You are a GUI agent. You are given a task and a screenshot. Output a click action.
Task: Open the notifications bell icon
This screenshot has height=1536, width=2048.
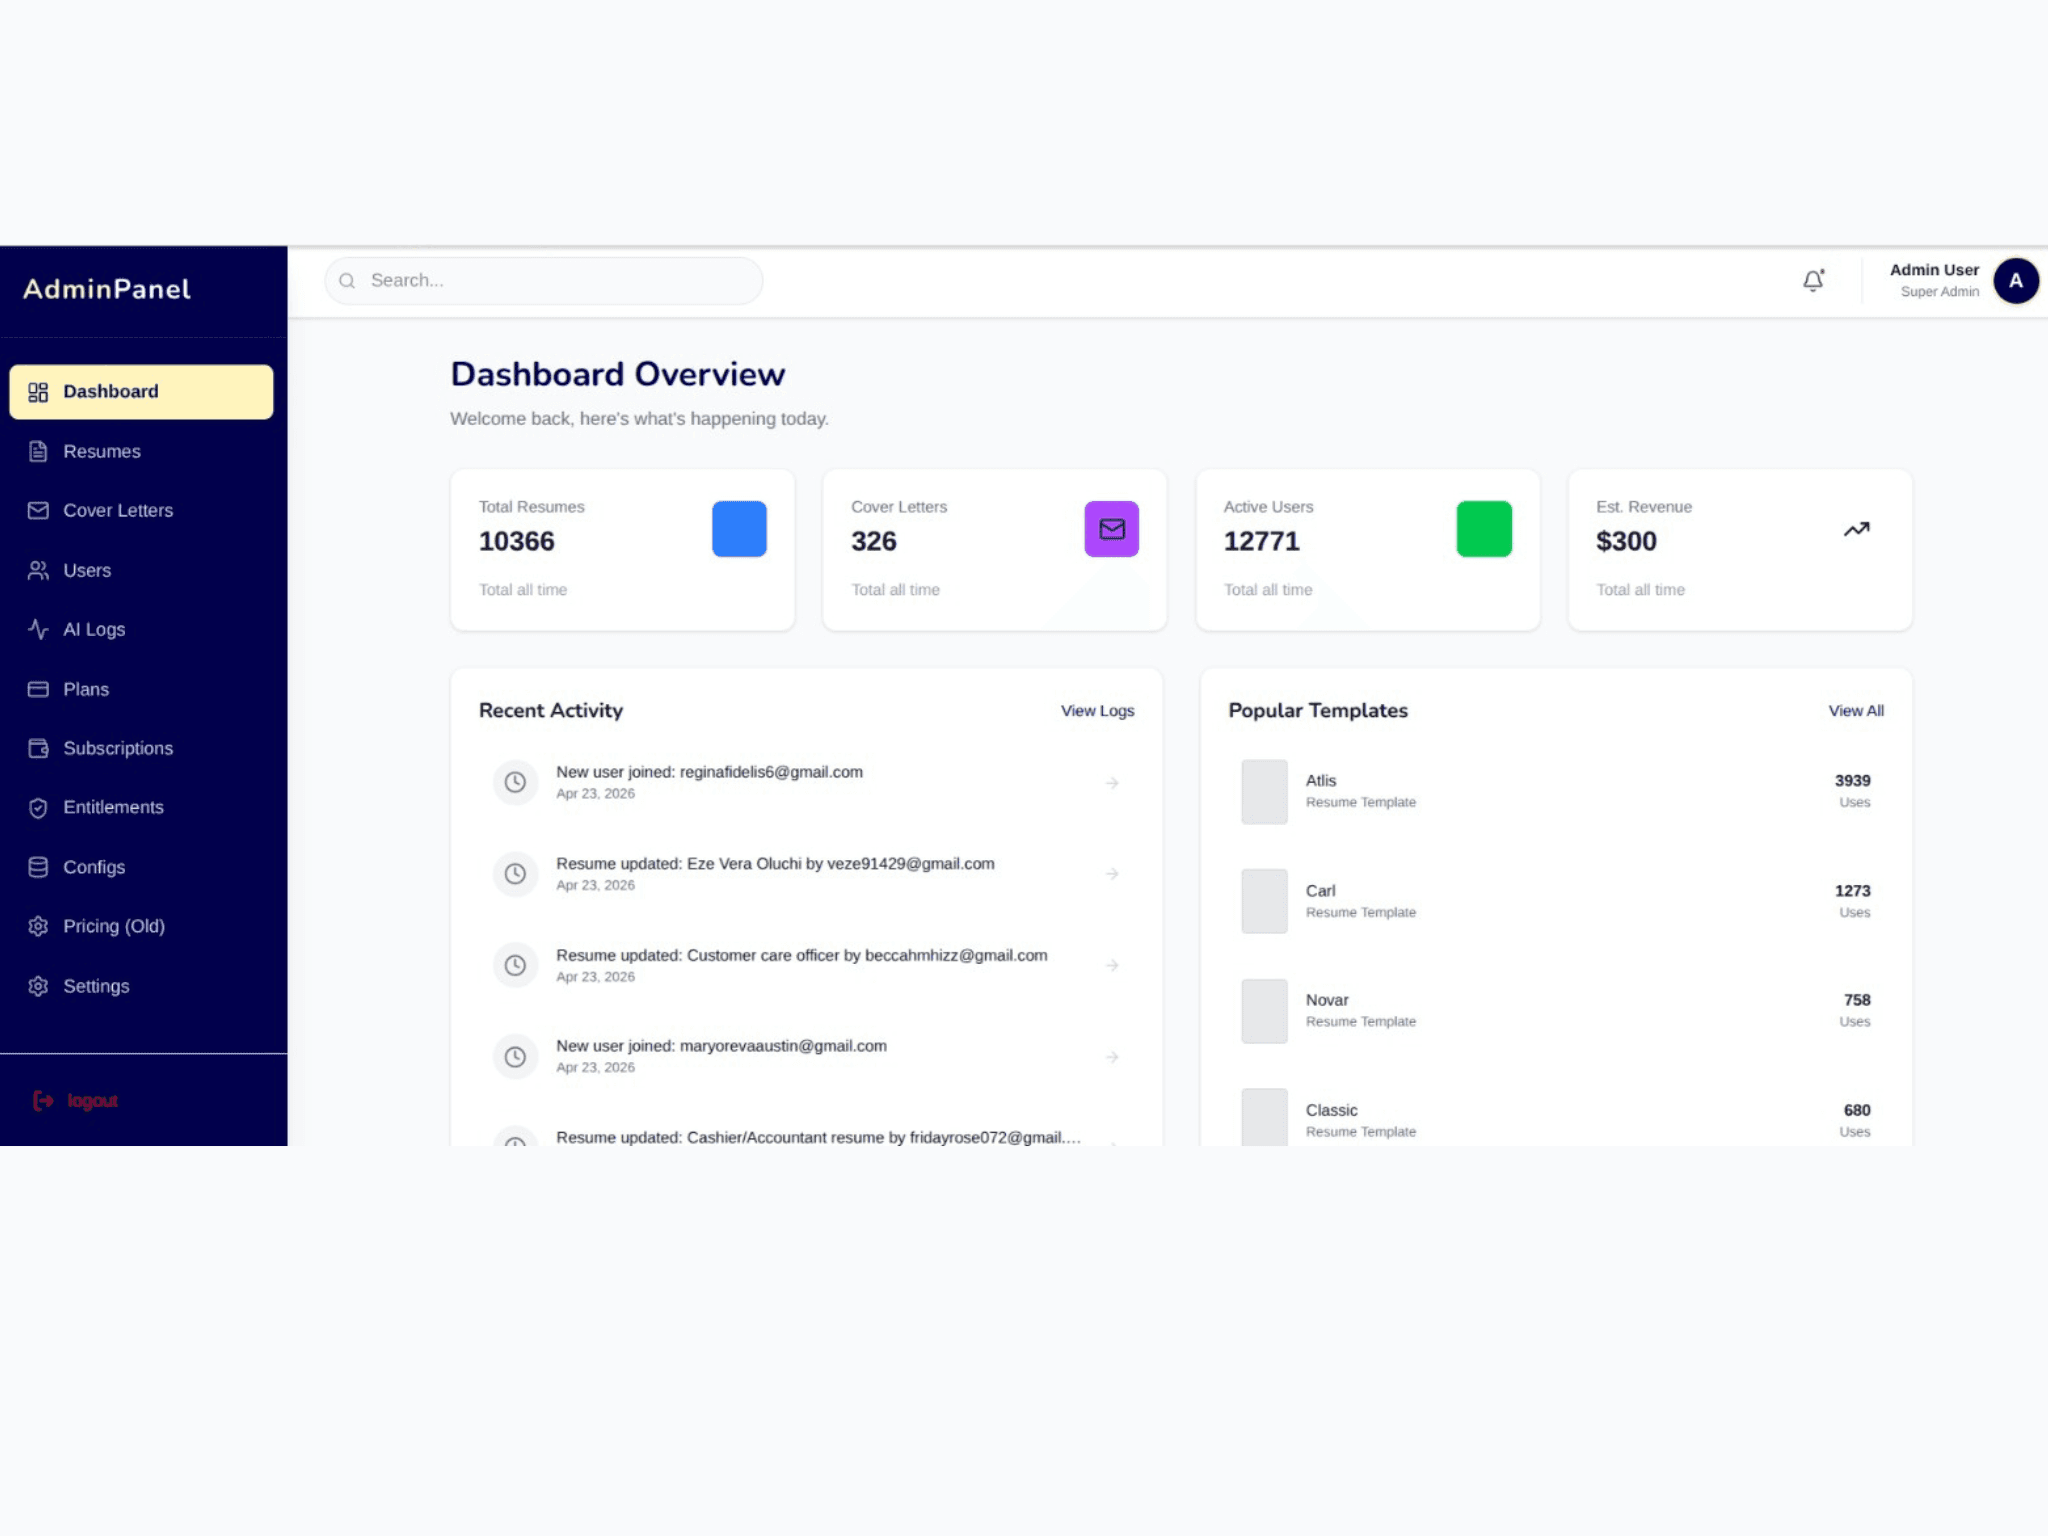point(1812,281)
